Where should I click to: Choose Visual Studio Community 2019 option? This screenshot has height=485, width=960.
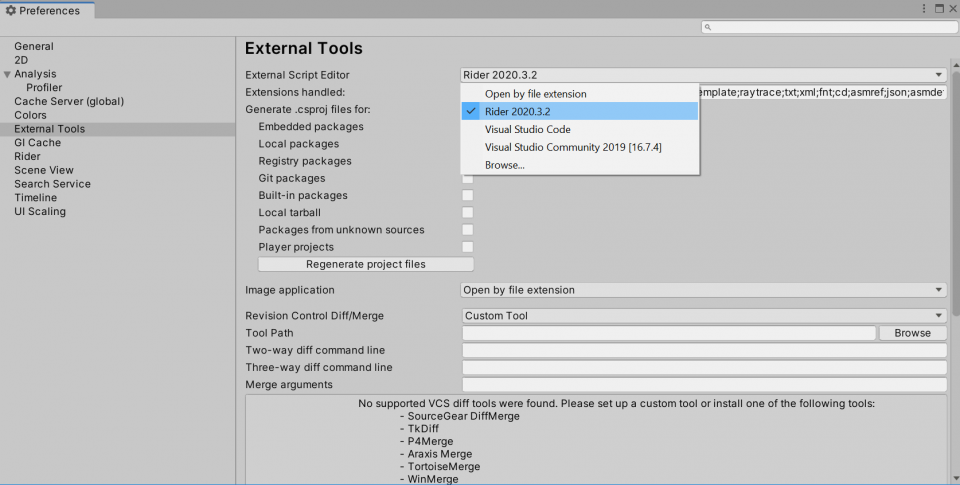[x=579, y=147]
